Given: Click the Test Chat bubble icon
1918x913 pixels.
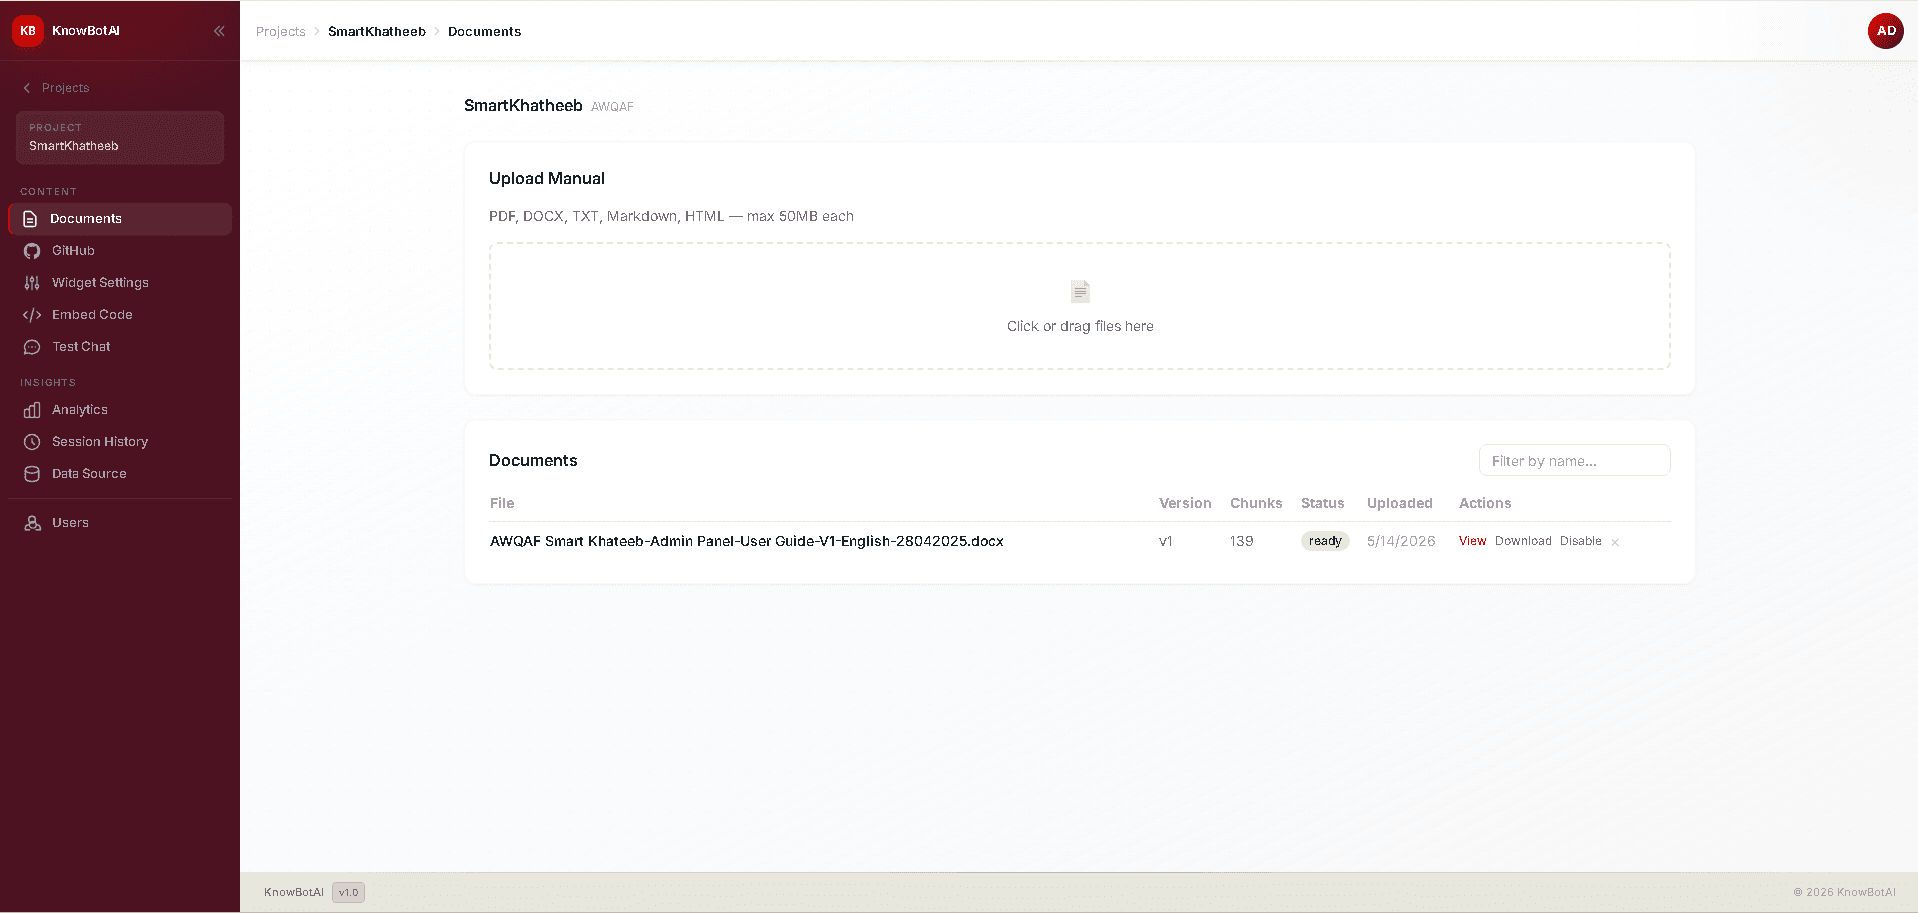Looking at the screenshot, I should (x=32, y=347).
